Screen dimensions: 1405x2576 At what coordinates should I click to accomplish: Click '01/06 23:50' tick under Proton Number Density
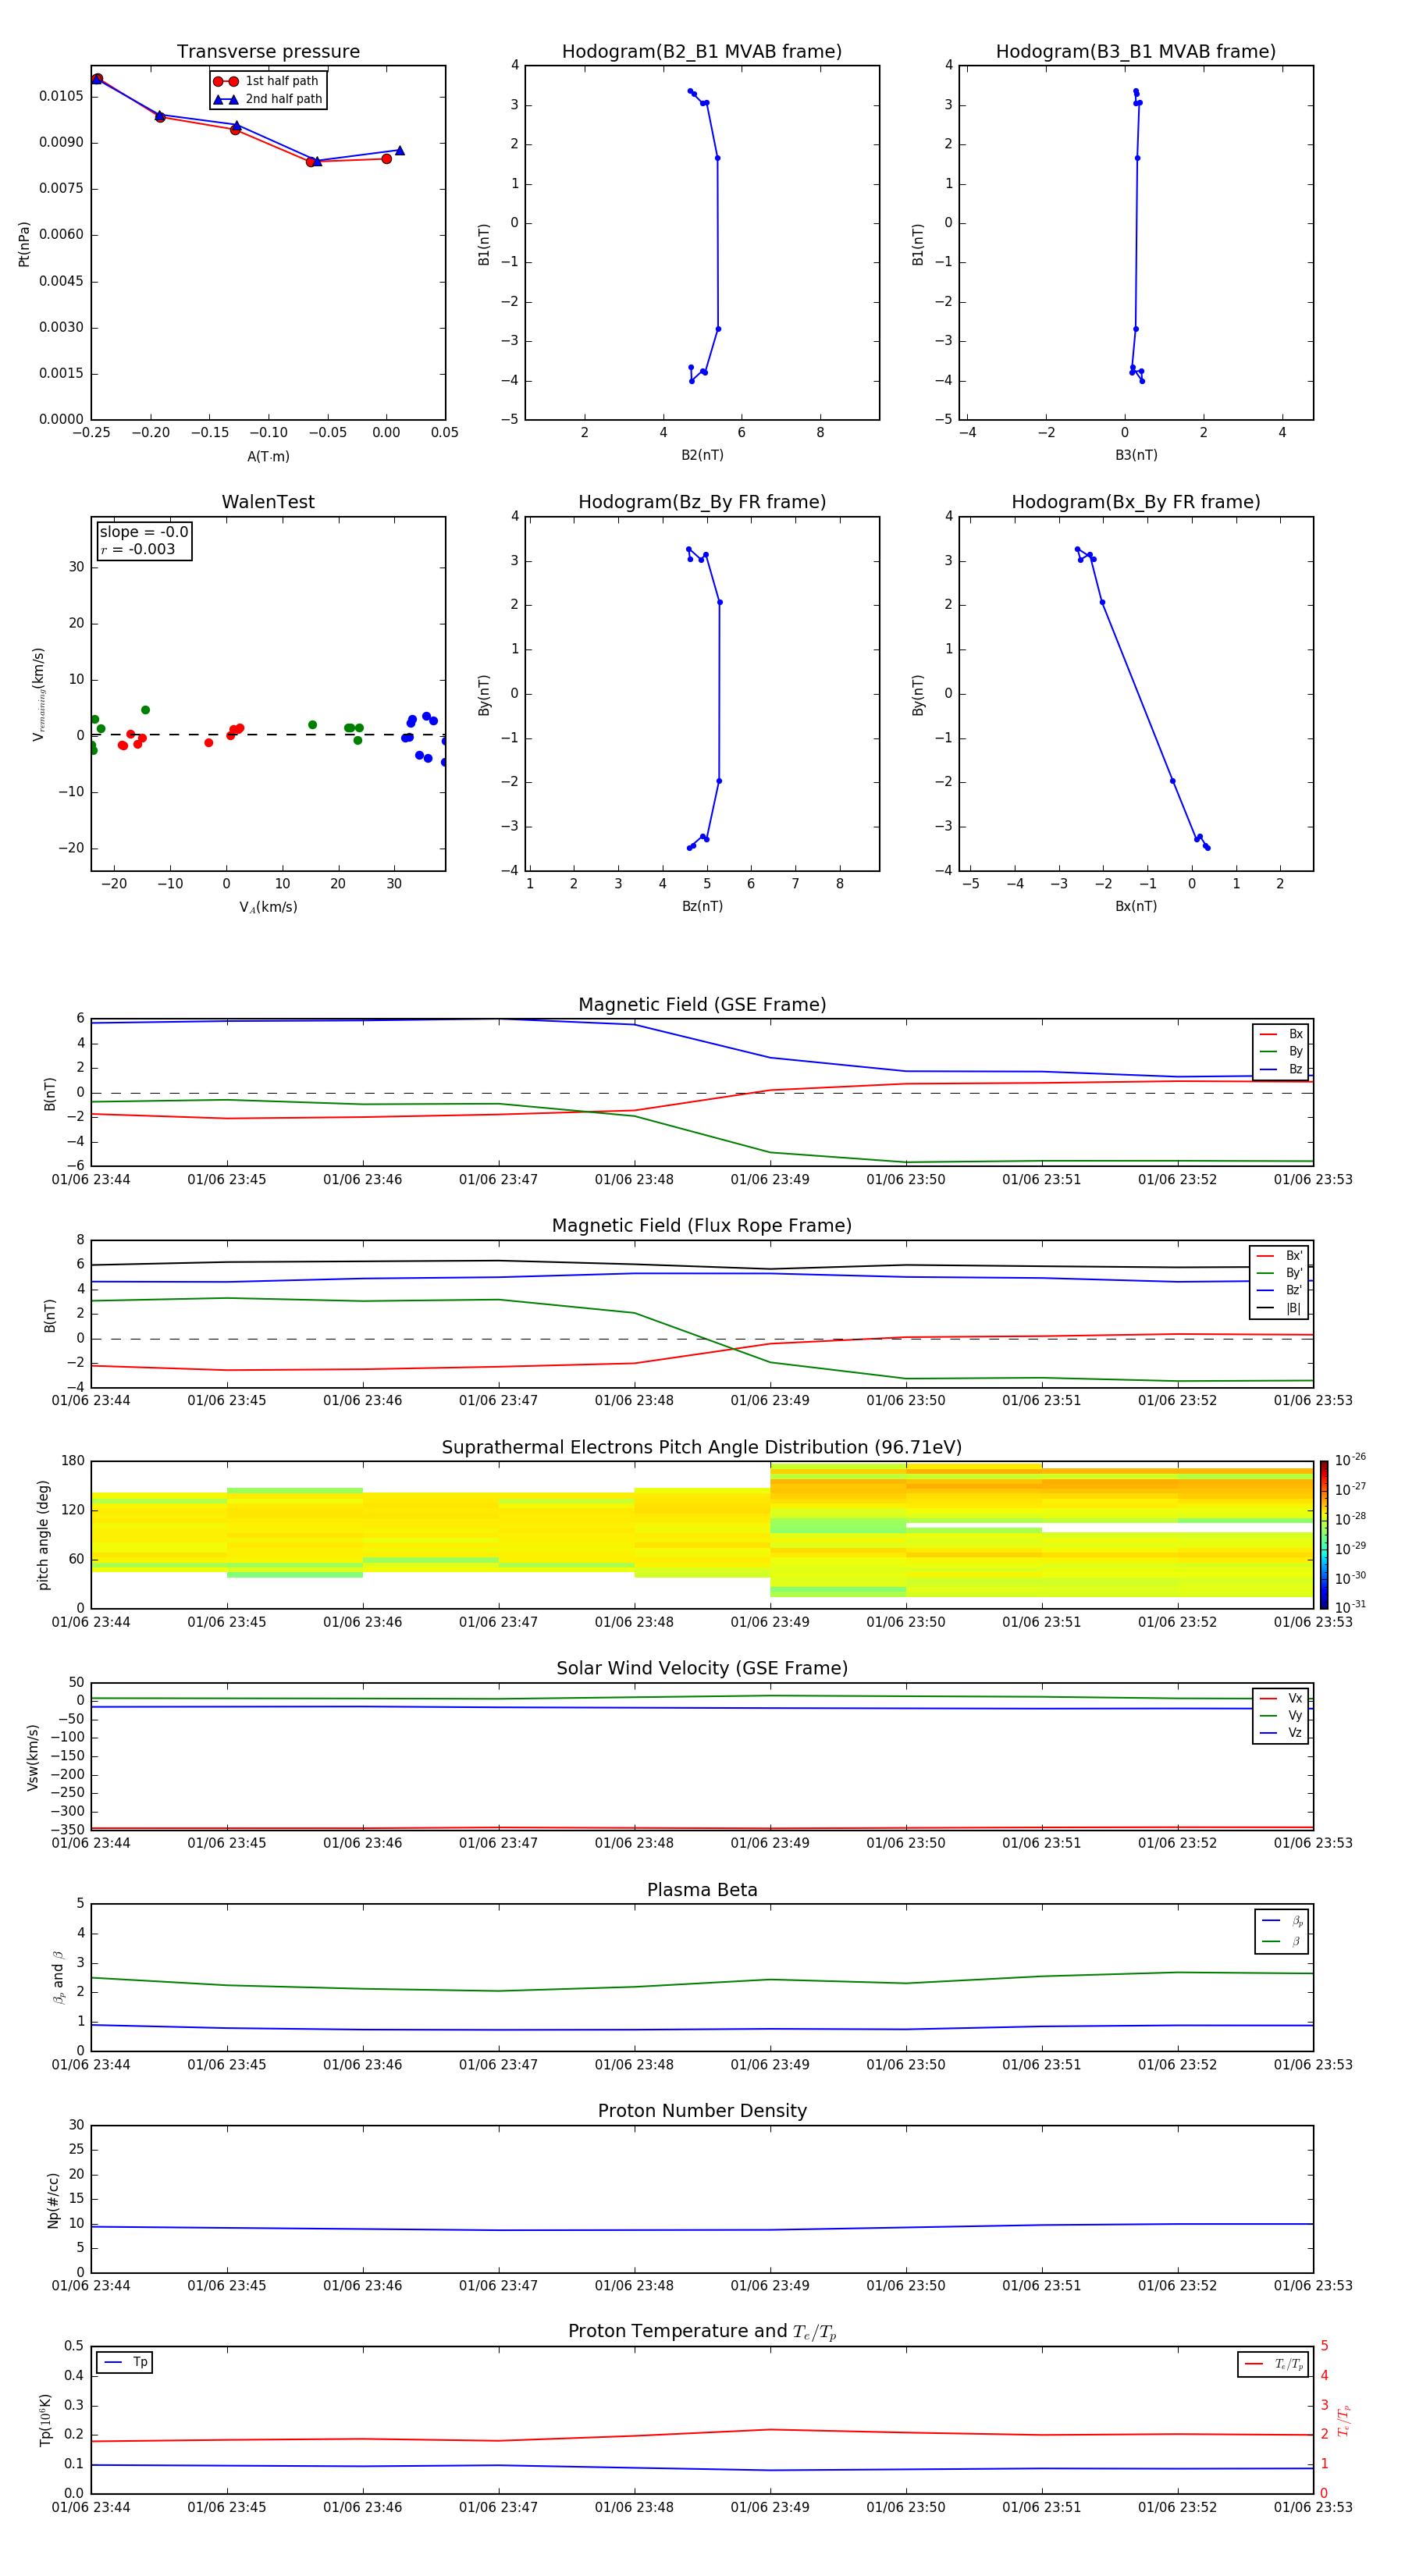pyautogui.click(x=906, y=2285)
